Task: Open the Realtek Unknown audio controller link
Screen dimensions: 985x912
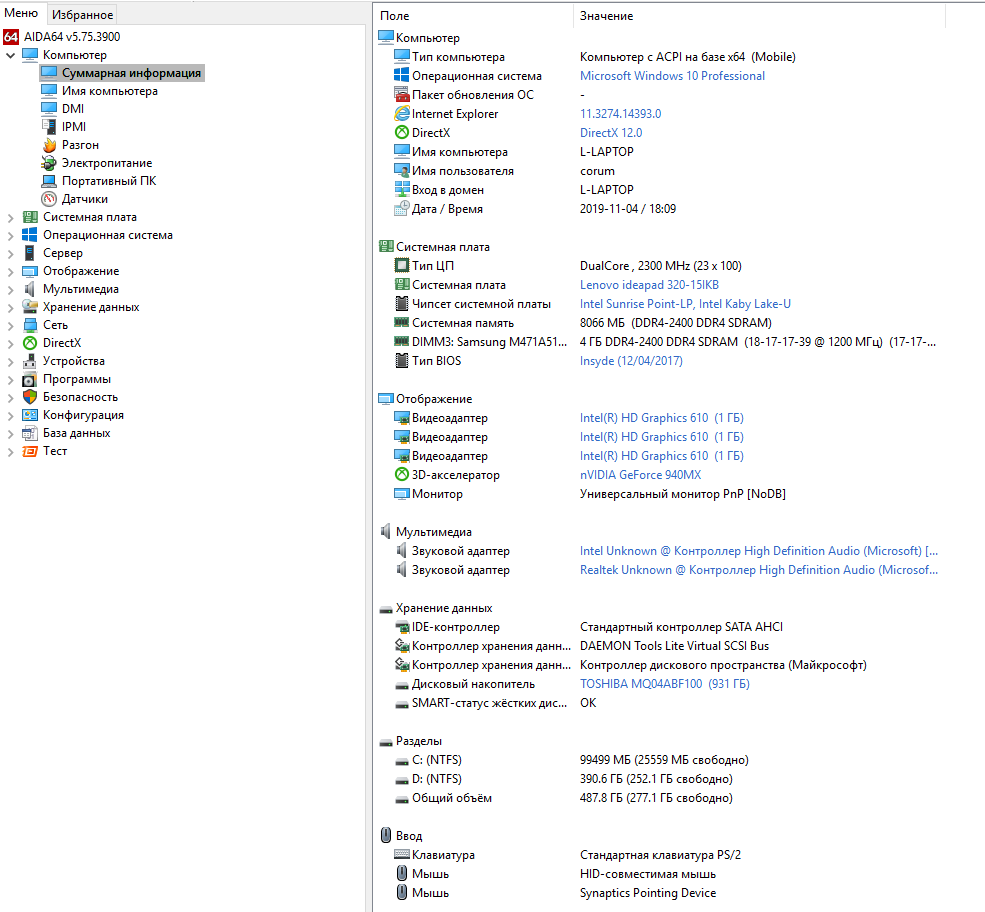Action: pos(759,570)
